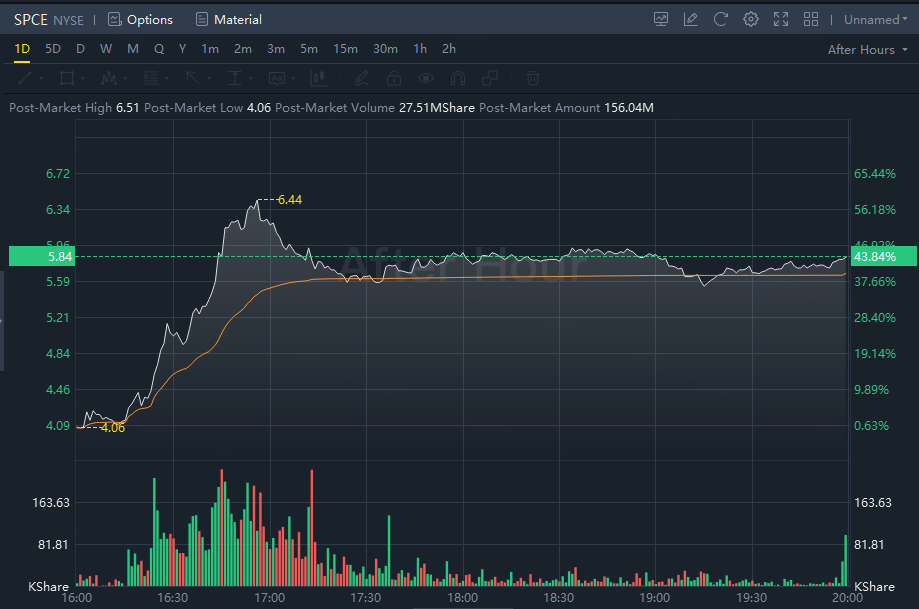Viewport: 919px width, 609px height.
Task: Select the 15m interval
Action: (x=345, y=49)
